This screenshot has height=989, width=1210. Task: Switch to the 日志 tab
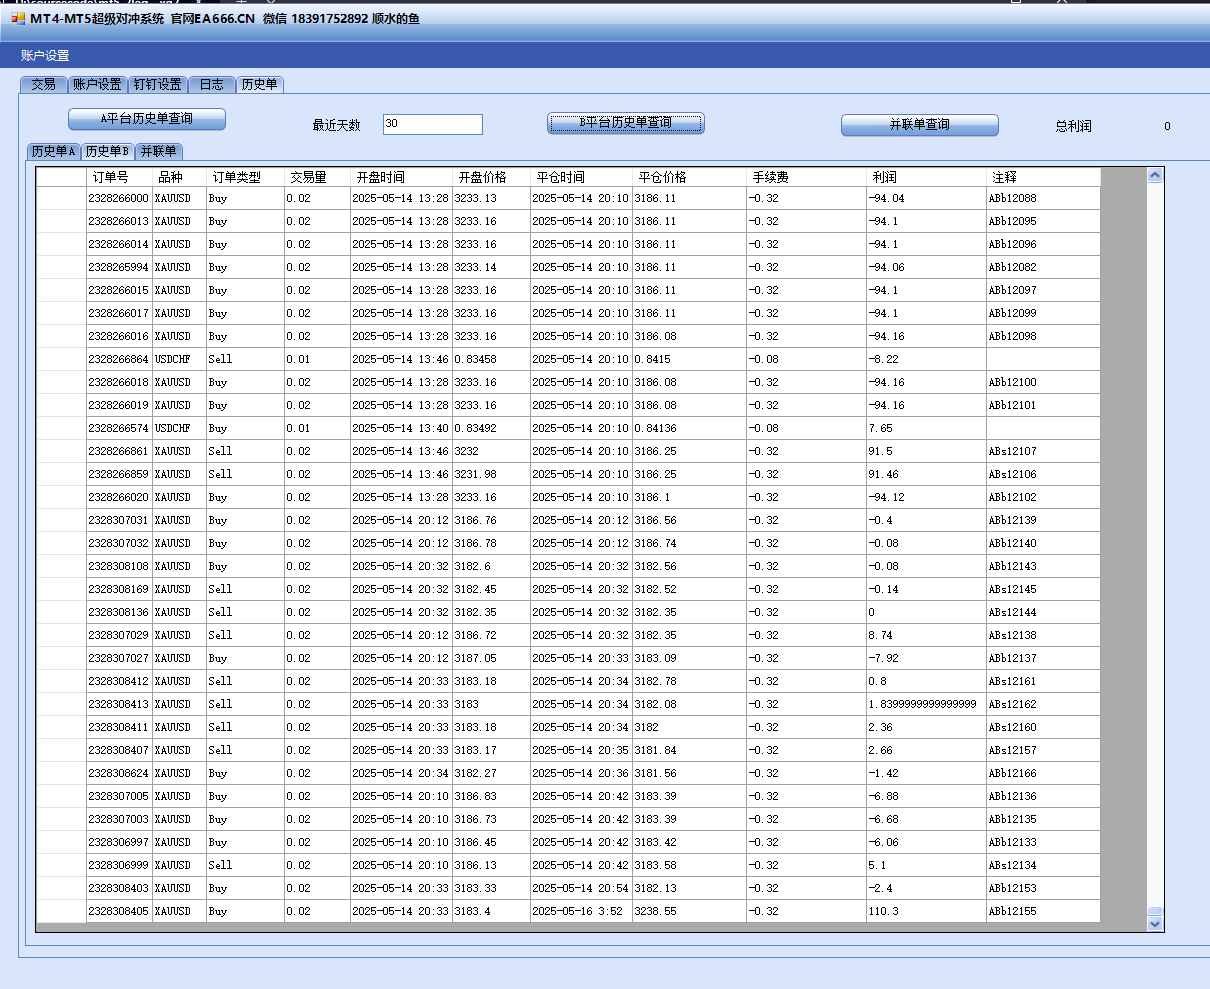tap(211, 85)
